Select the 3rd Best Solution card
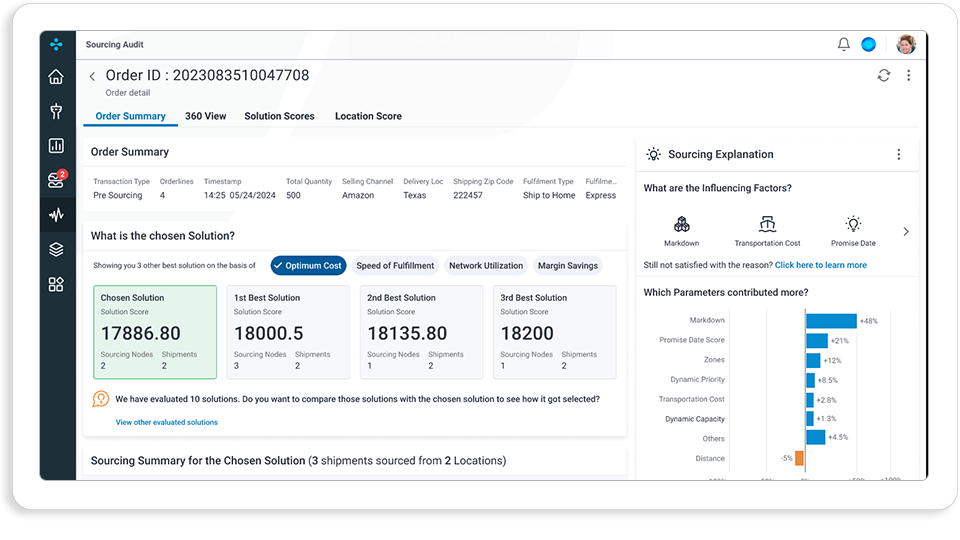The image size is (960, 540). (x=555, y=332)
